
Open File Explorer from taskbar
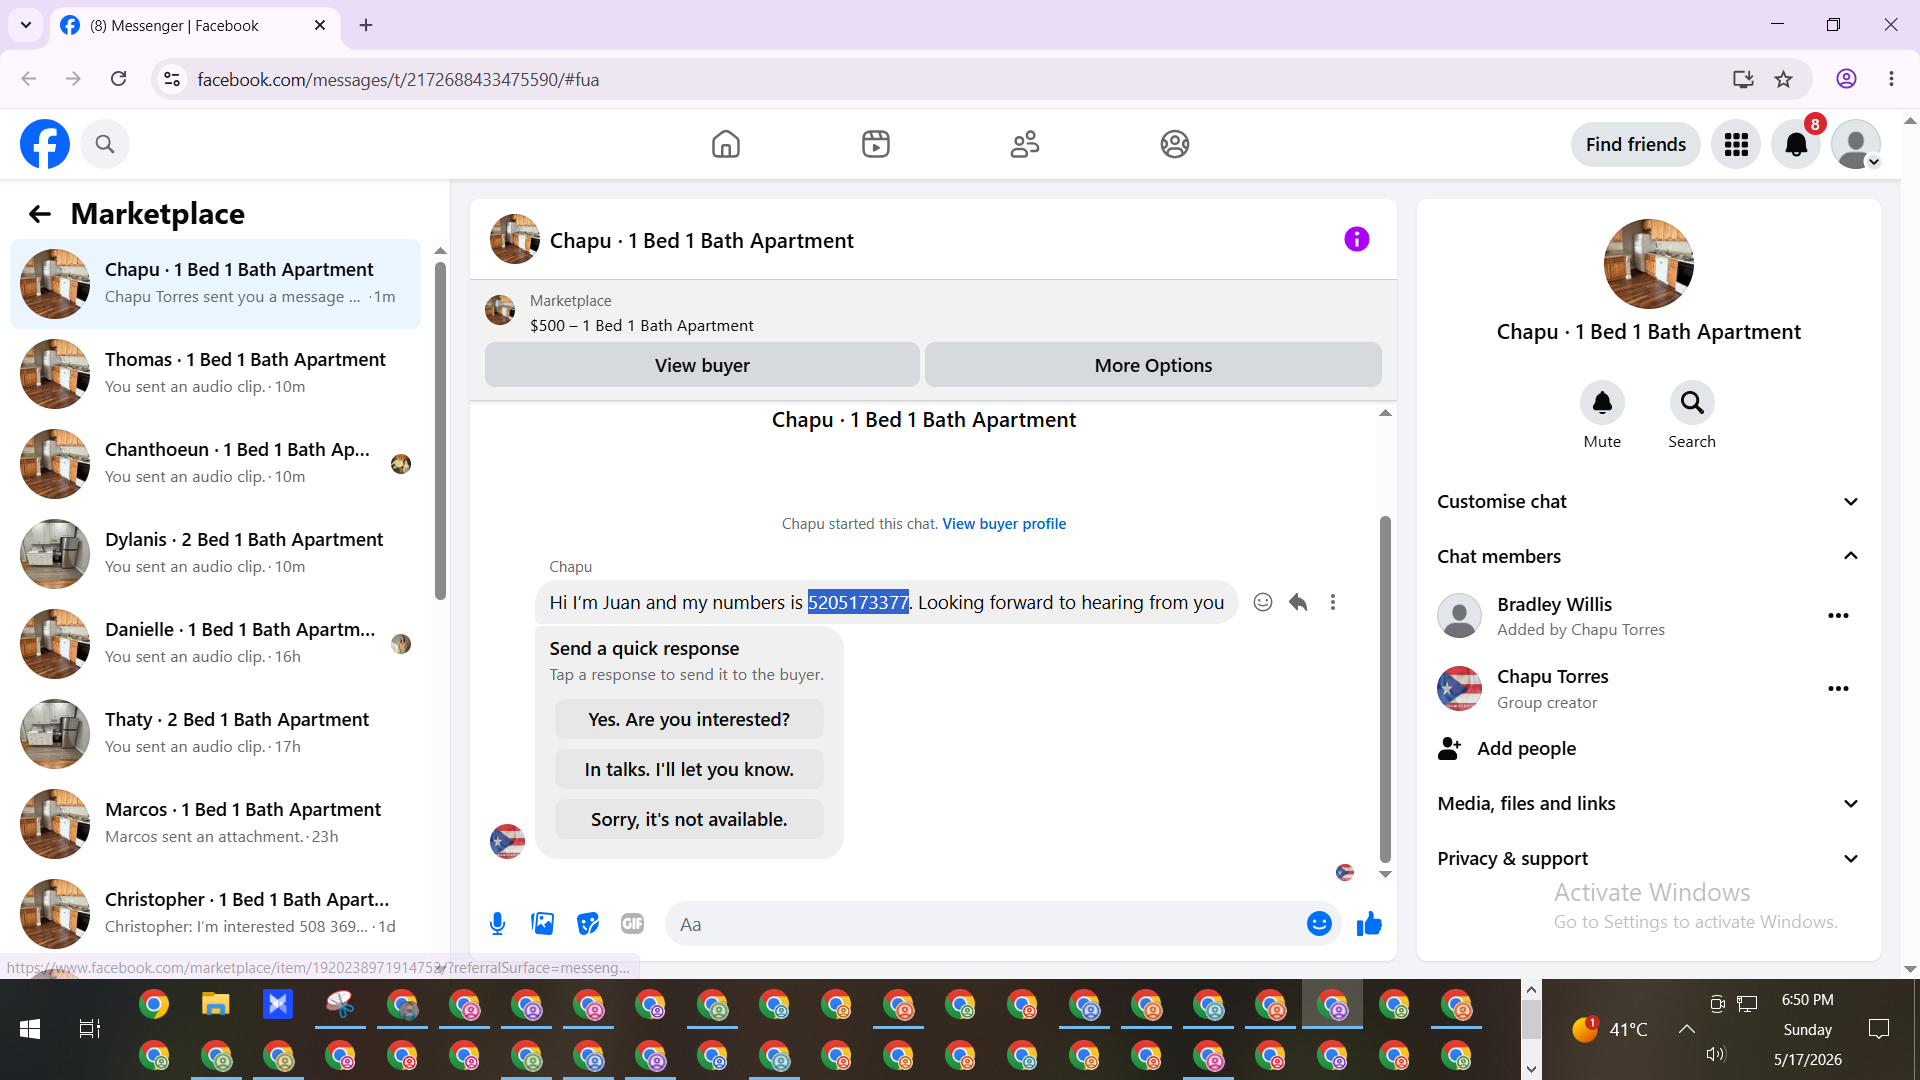[x=216, y=1004]
